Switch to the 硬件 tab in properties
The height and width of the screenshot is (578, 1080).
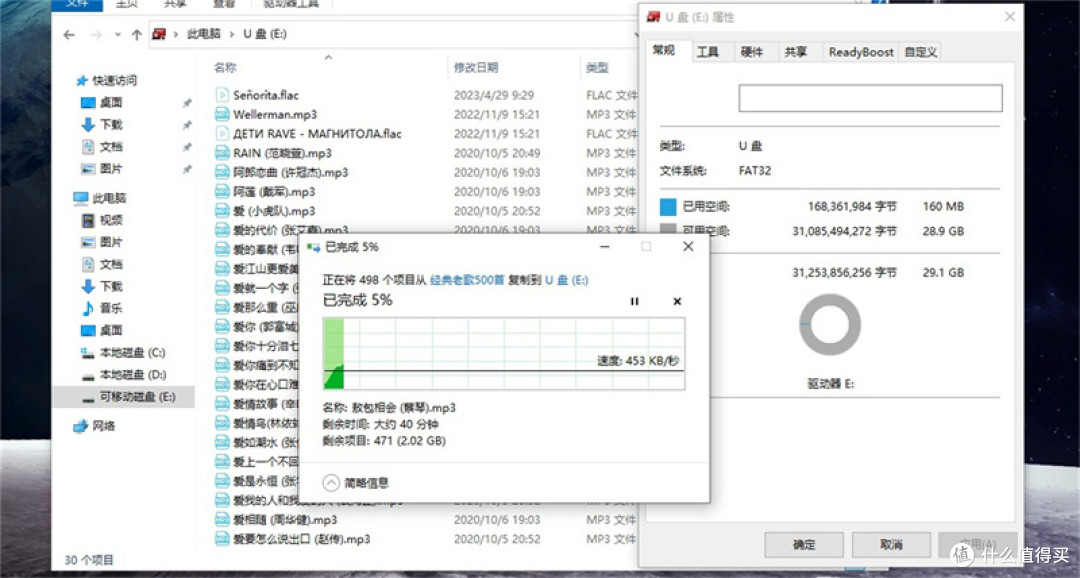(751, 52)
